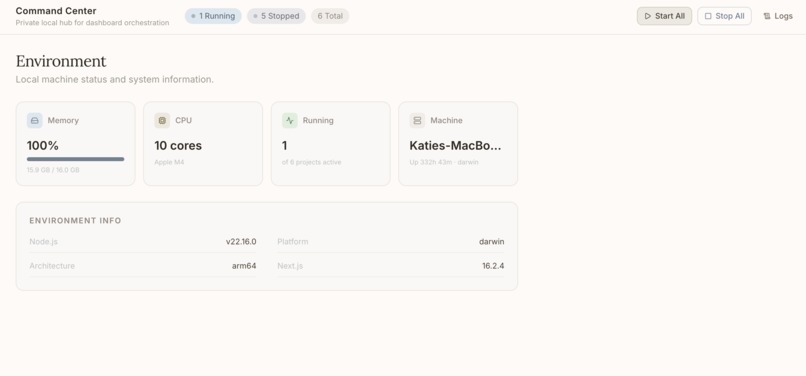Click the Node.js row label
The height and width of the screenshot is (376, 806).
[44, 241]
